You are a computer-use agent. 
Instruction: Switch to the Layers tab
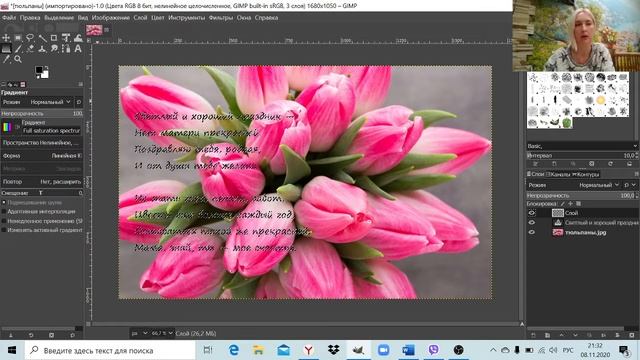click(536, 174)
